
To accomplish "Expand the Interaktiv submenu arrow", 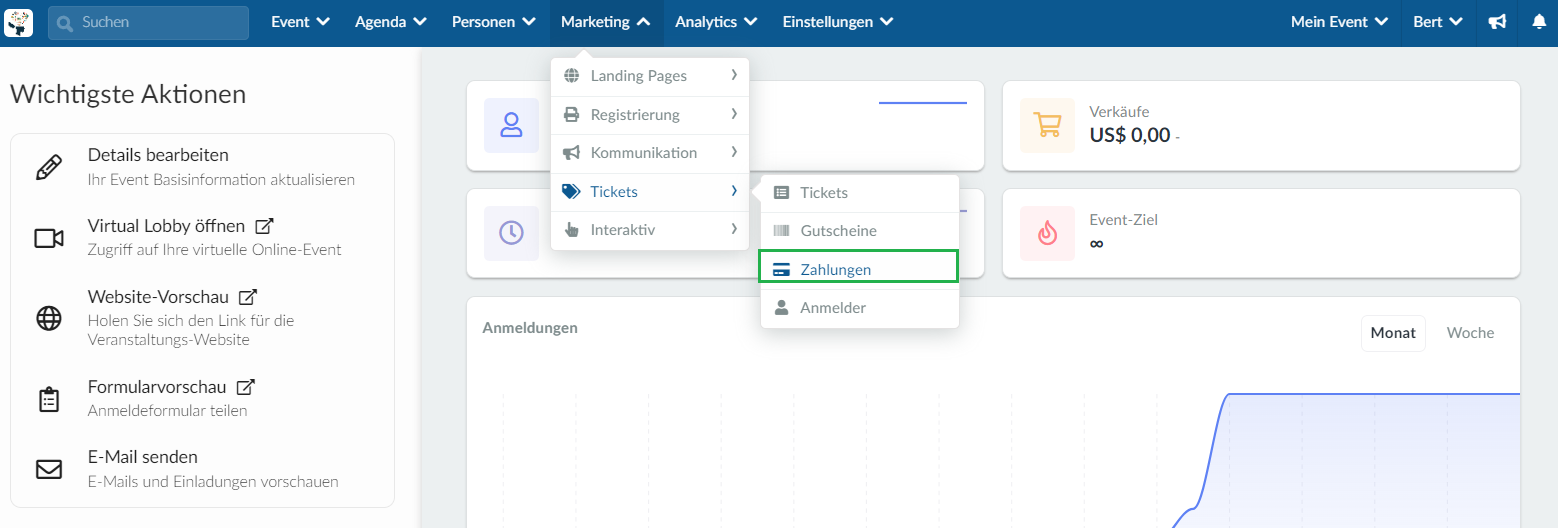I will click(x=734, y=229).
